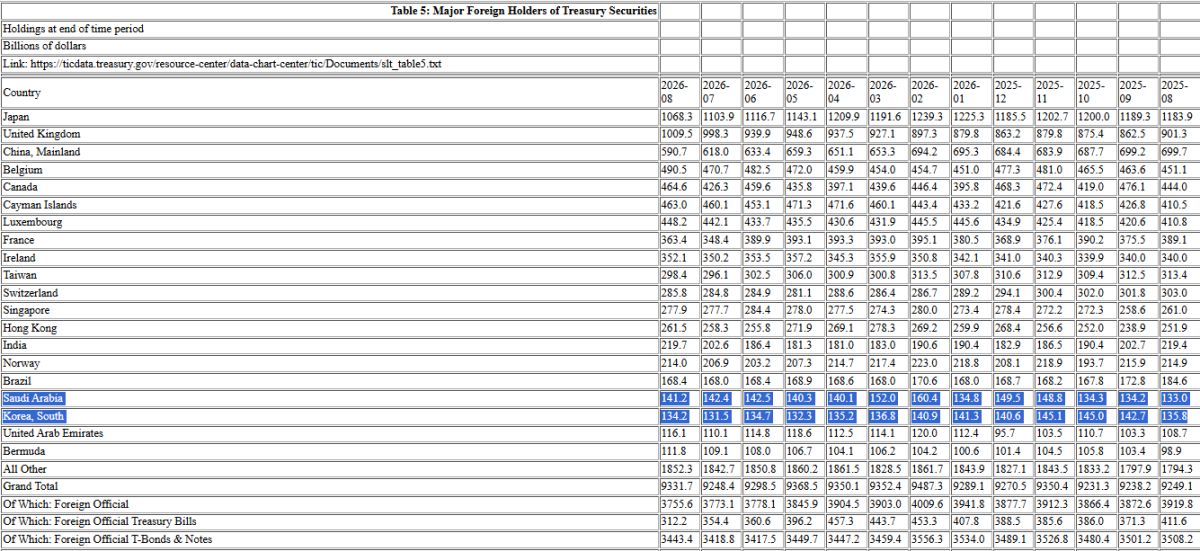Select Ireland's 2026-01 value 342.1
The width and height of the screenshot is (1200, 551).
(x=971, y=258)
